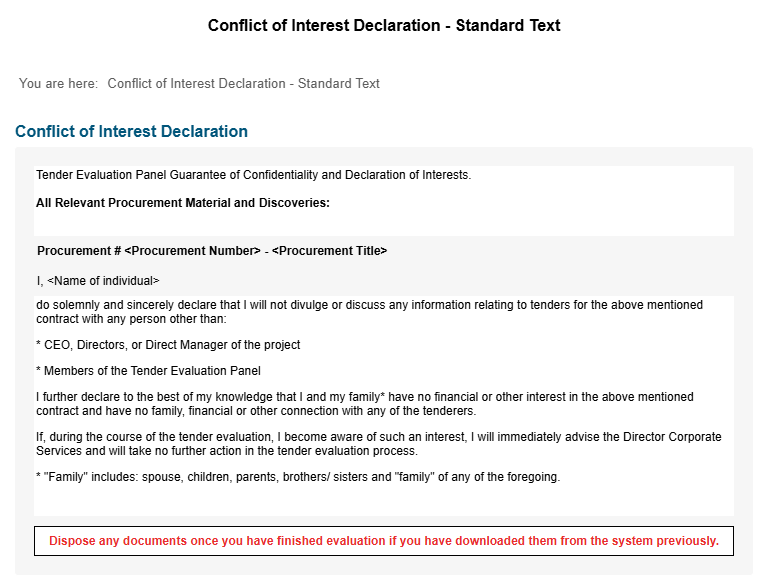Click the 'If, during the course of the tender' paragraph
763x585 pixels.
click(379, 444)
